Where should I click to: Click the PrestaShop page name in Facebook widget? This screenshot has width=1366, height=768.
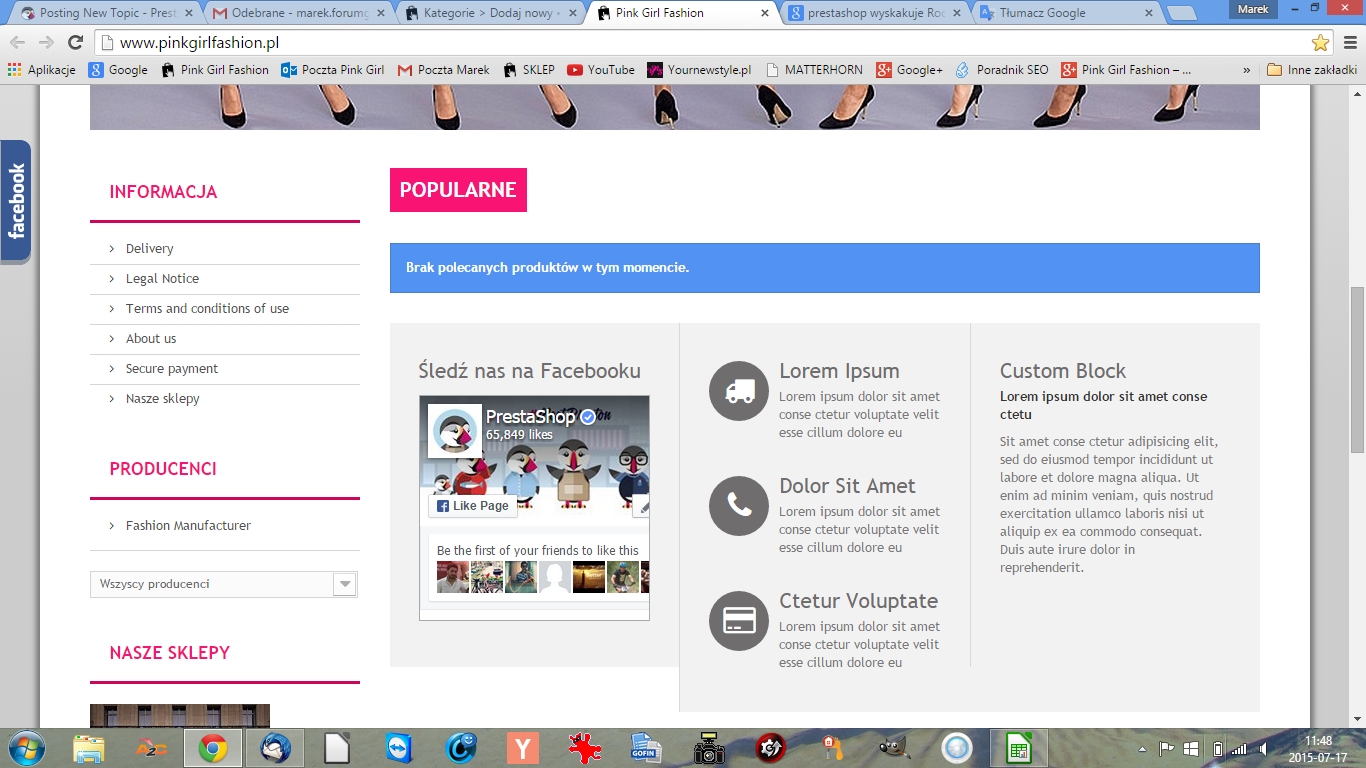(530, 417)
